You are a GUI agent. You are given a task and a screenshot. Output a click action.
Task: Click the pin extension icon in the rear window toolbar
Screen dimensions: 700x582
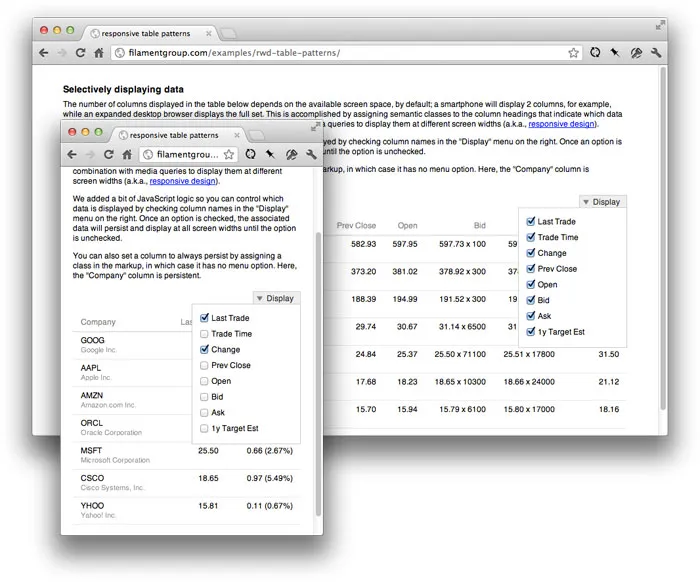point(615,53)
